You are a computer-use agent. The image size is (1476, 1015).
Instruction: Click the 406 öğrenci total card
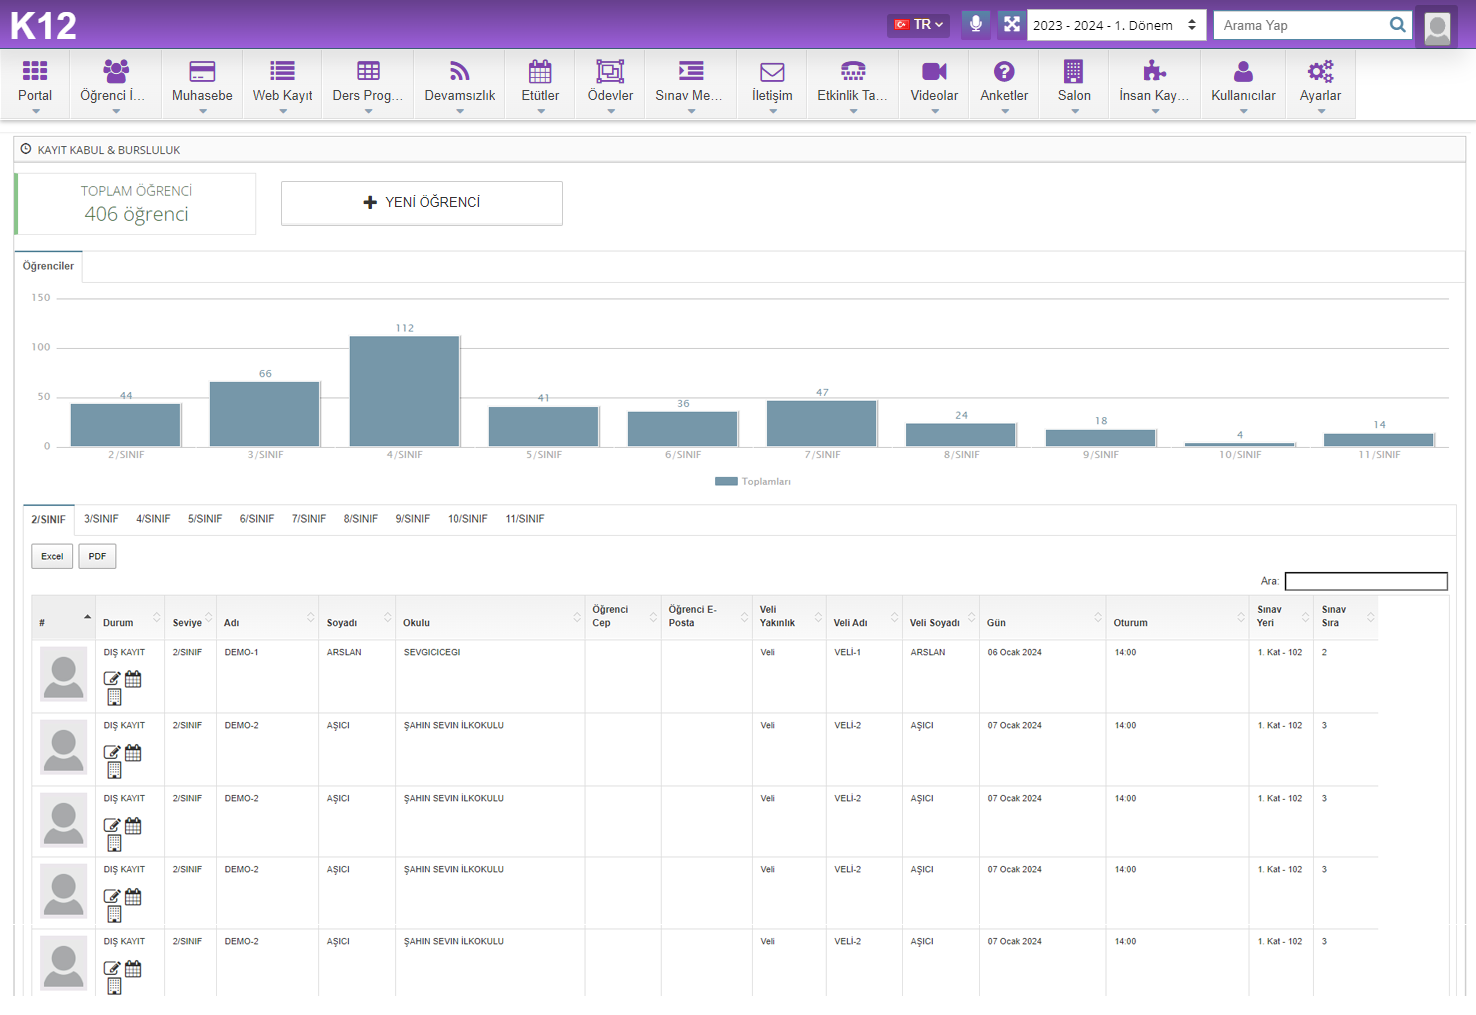pos(136,204)
